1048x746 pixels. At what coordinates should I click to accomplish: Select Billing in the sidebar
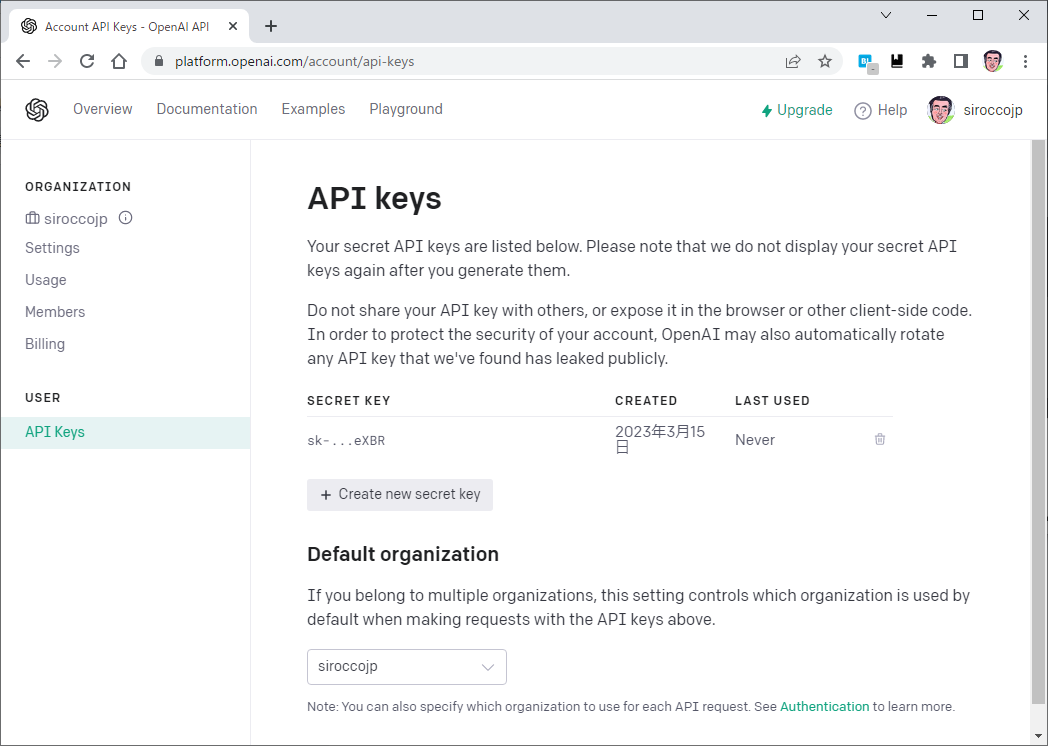[45, 344]
